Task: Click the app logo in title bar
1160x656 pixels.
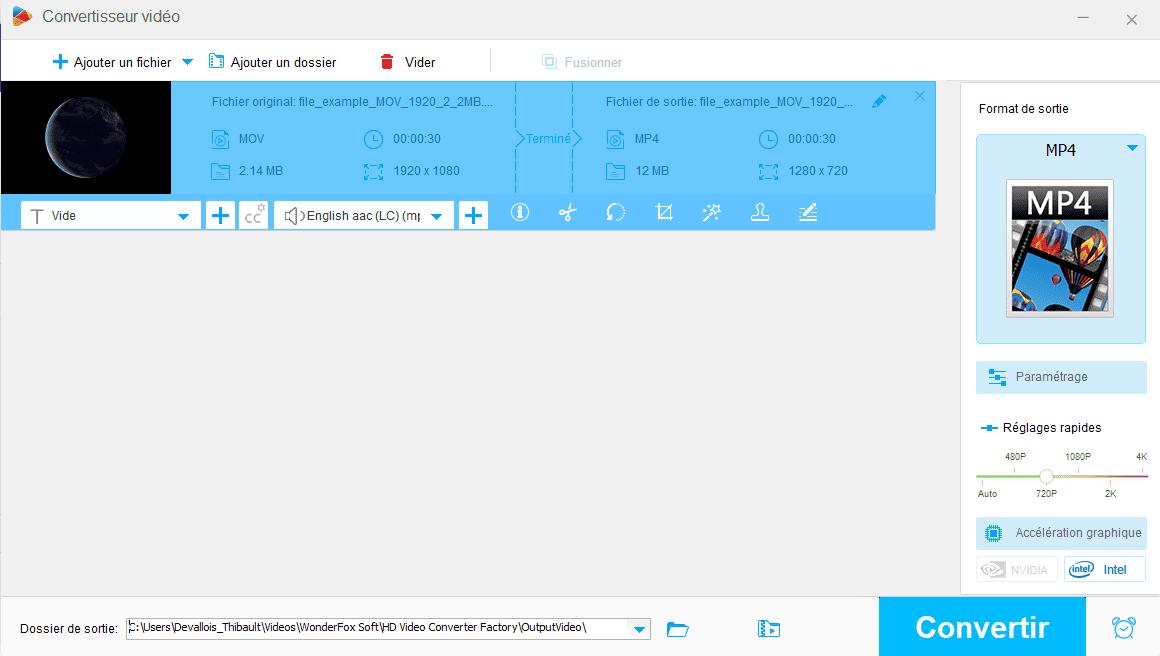Action: [21, 16]
